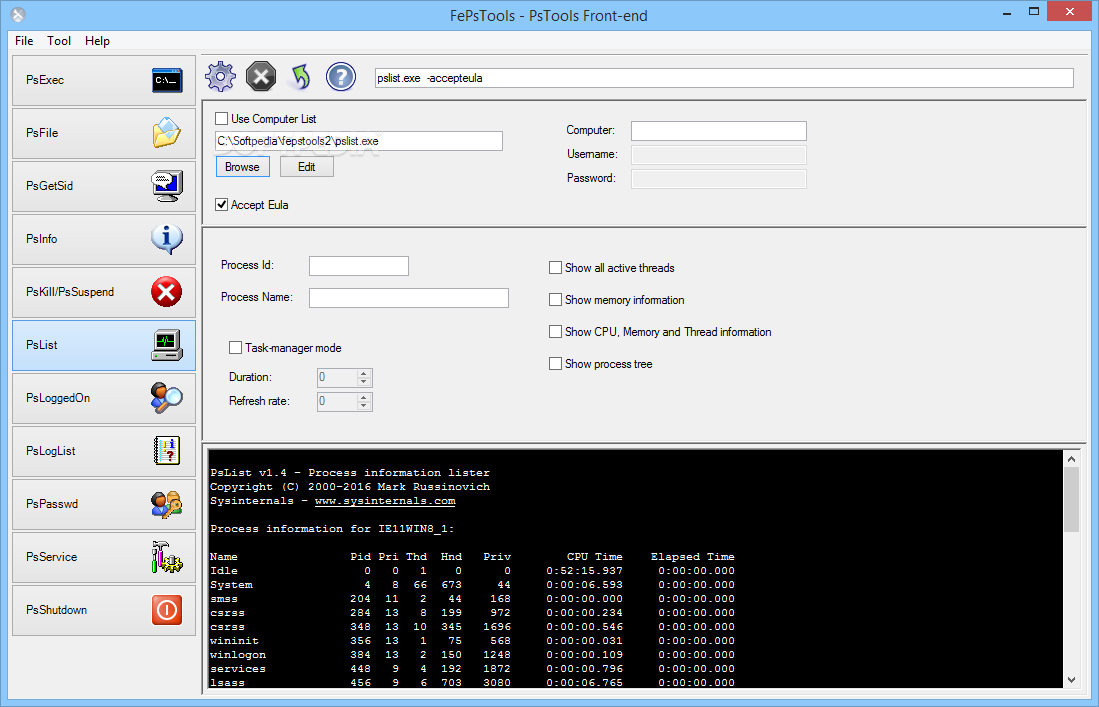Click the Browse button
Image resolution: width=1099 pixels, height=707 pixels.
[x=243, y=167]
